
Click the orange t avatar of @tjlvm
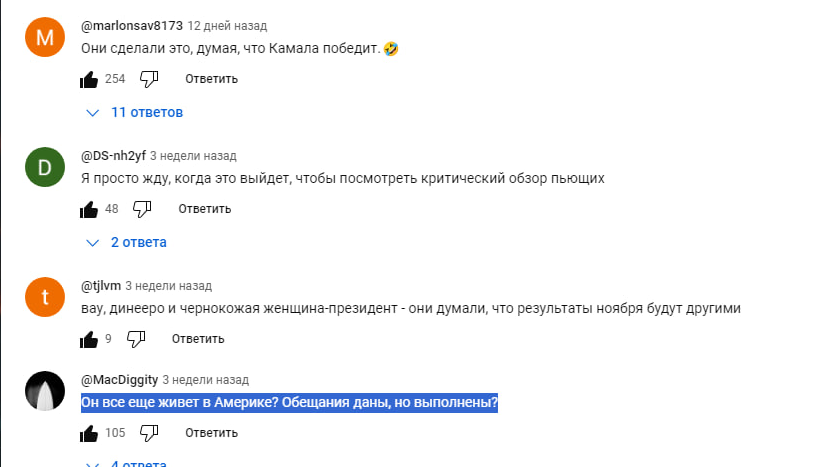click(x=44, y=298)
